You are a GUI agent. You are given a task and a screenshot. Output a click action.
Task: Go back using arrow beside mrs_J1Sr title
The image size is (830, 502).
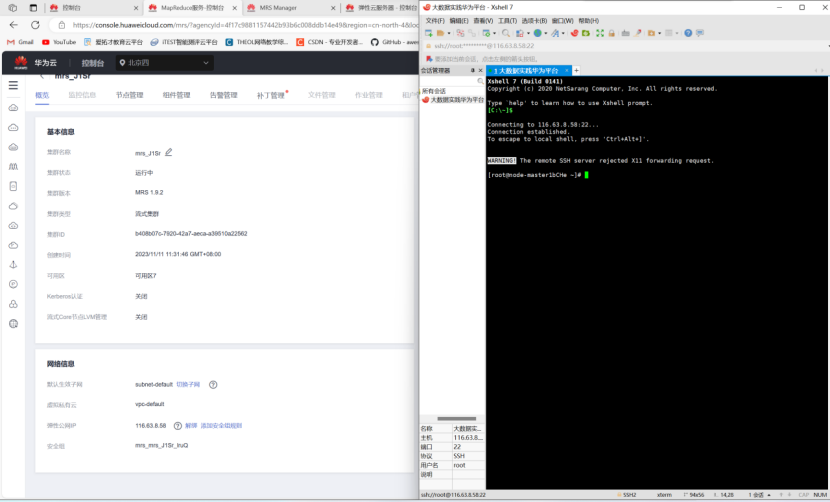point(42,76)
